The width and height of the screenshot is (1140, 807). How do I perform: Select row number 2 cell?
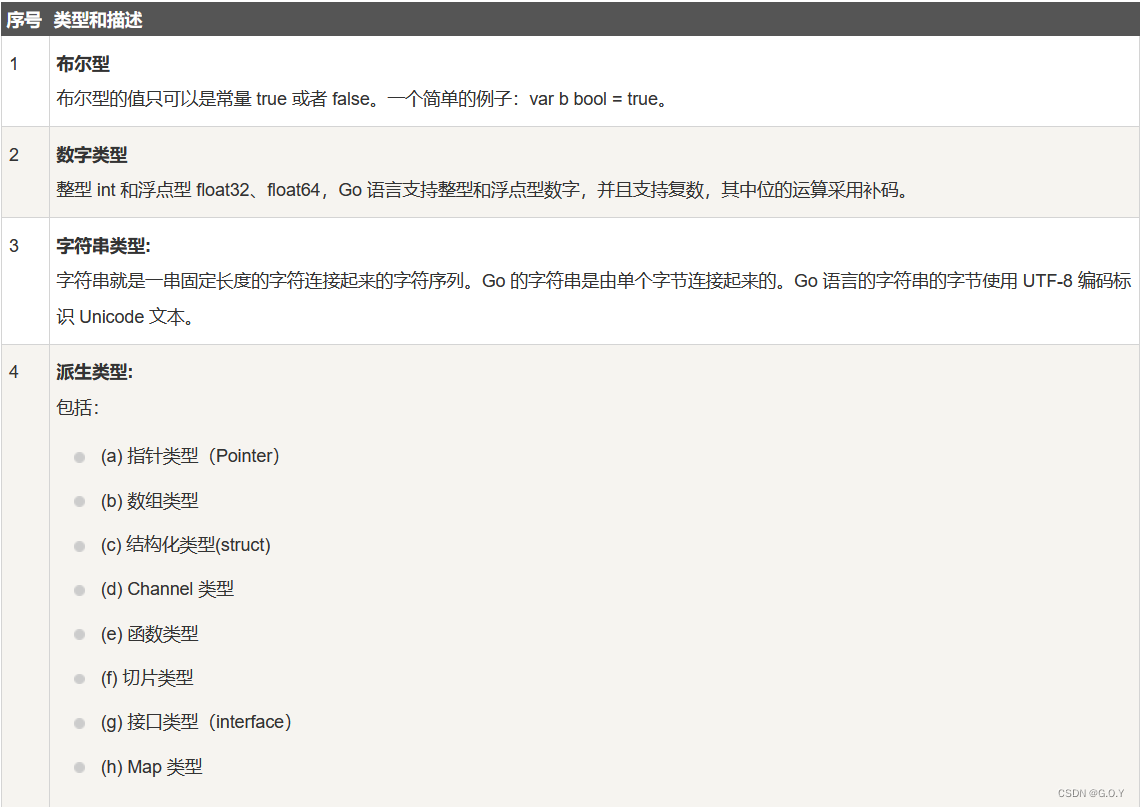pyautogui.click(x=25, y=172)
